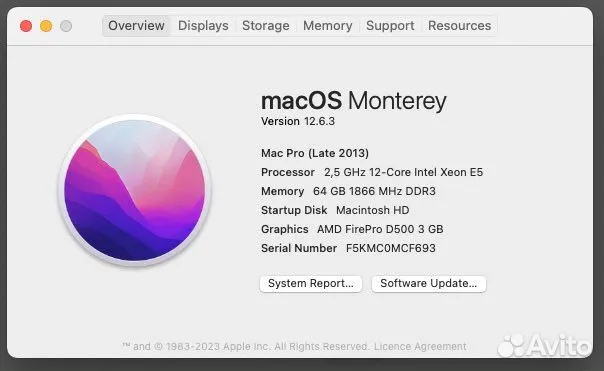Viewport: 604px width, 371px height.
Task: Click the greyed-out zoom window button
Action: [x=66, y=26]
